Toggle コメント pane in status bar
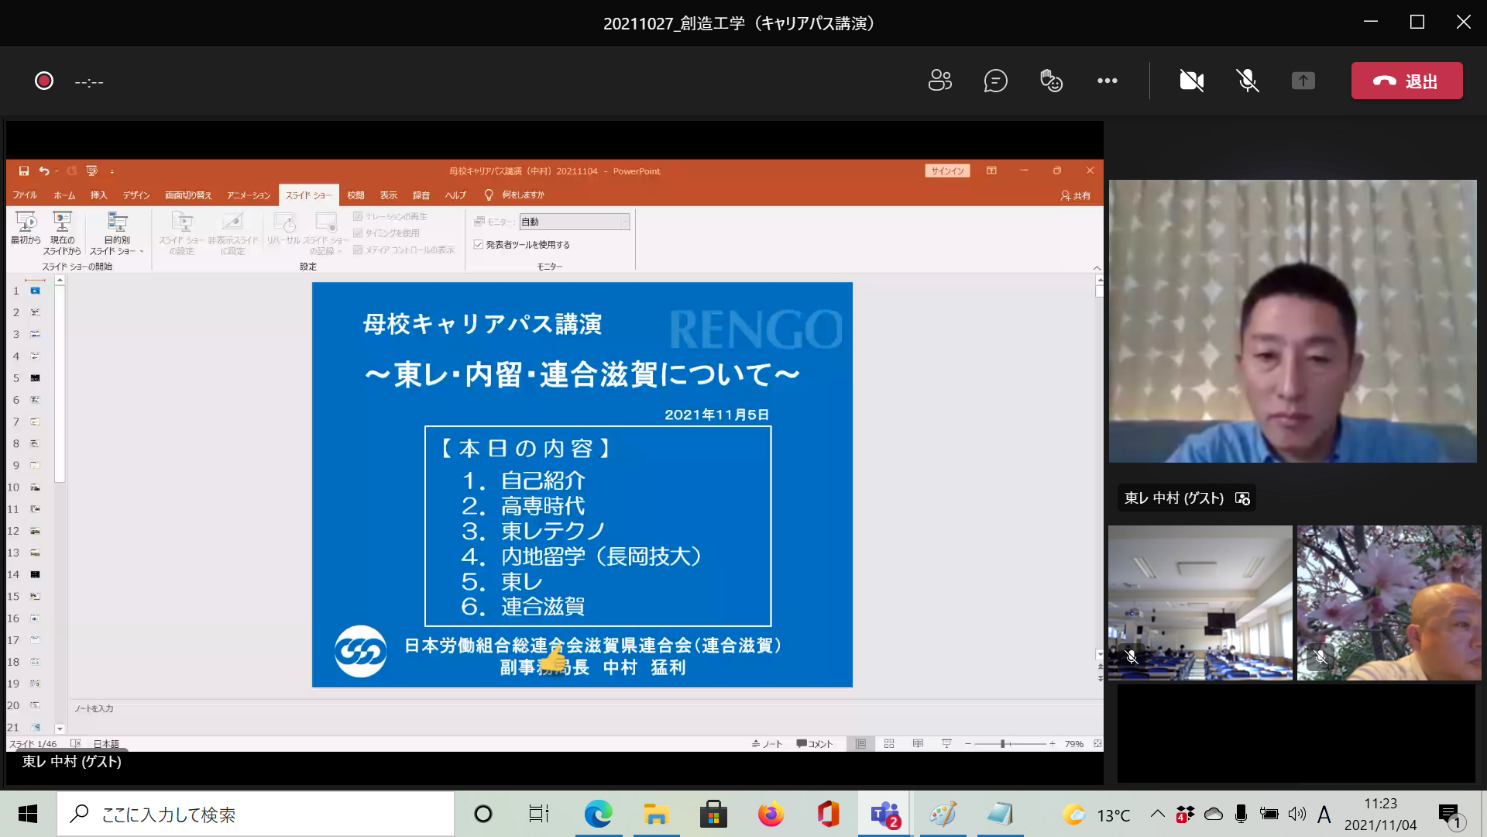The image size is (1487, 837). (x=815, y=744)
